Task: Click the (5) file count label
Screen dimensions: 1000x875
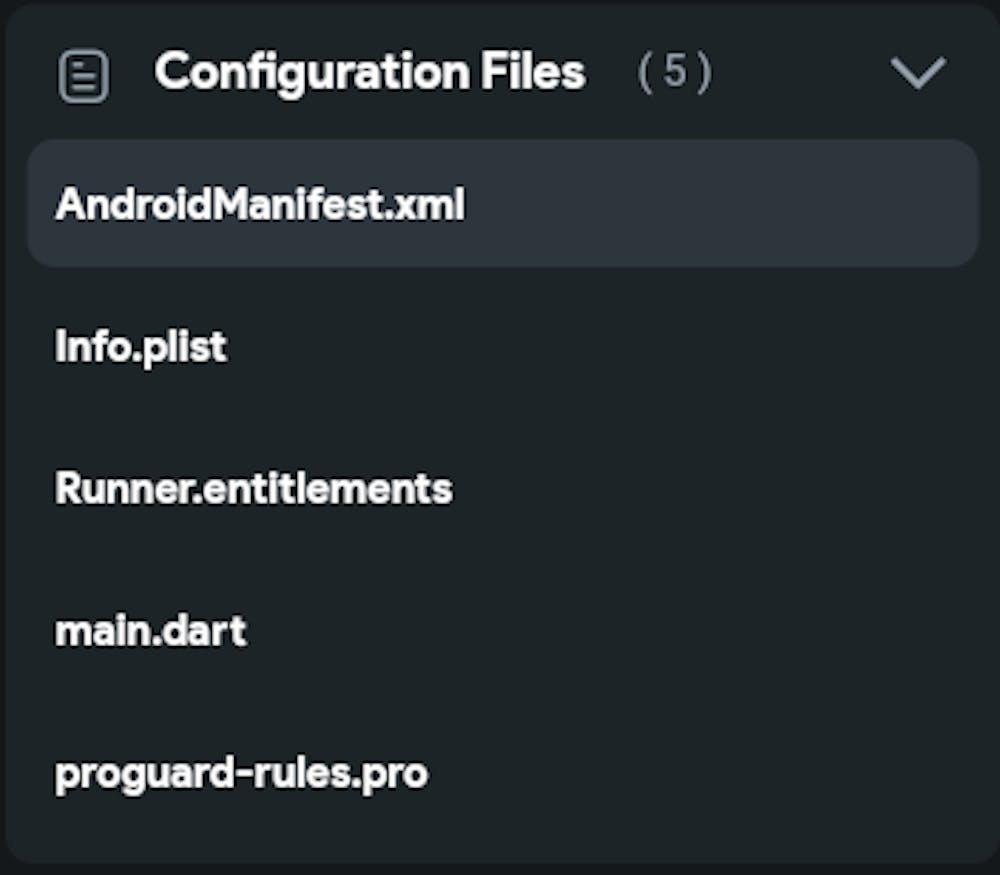Action: click(675, 73)
